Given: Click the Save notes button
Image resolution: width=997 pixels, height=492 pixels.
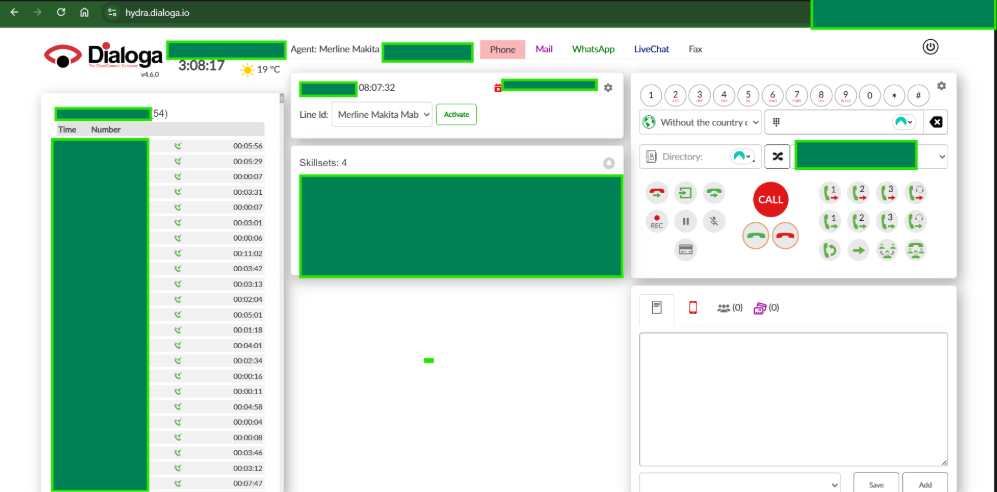Looking at the screenshot, I should click(x=875, y=484).
